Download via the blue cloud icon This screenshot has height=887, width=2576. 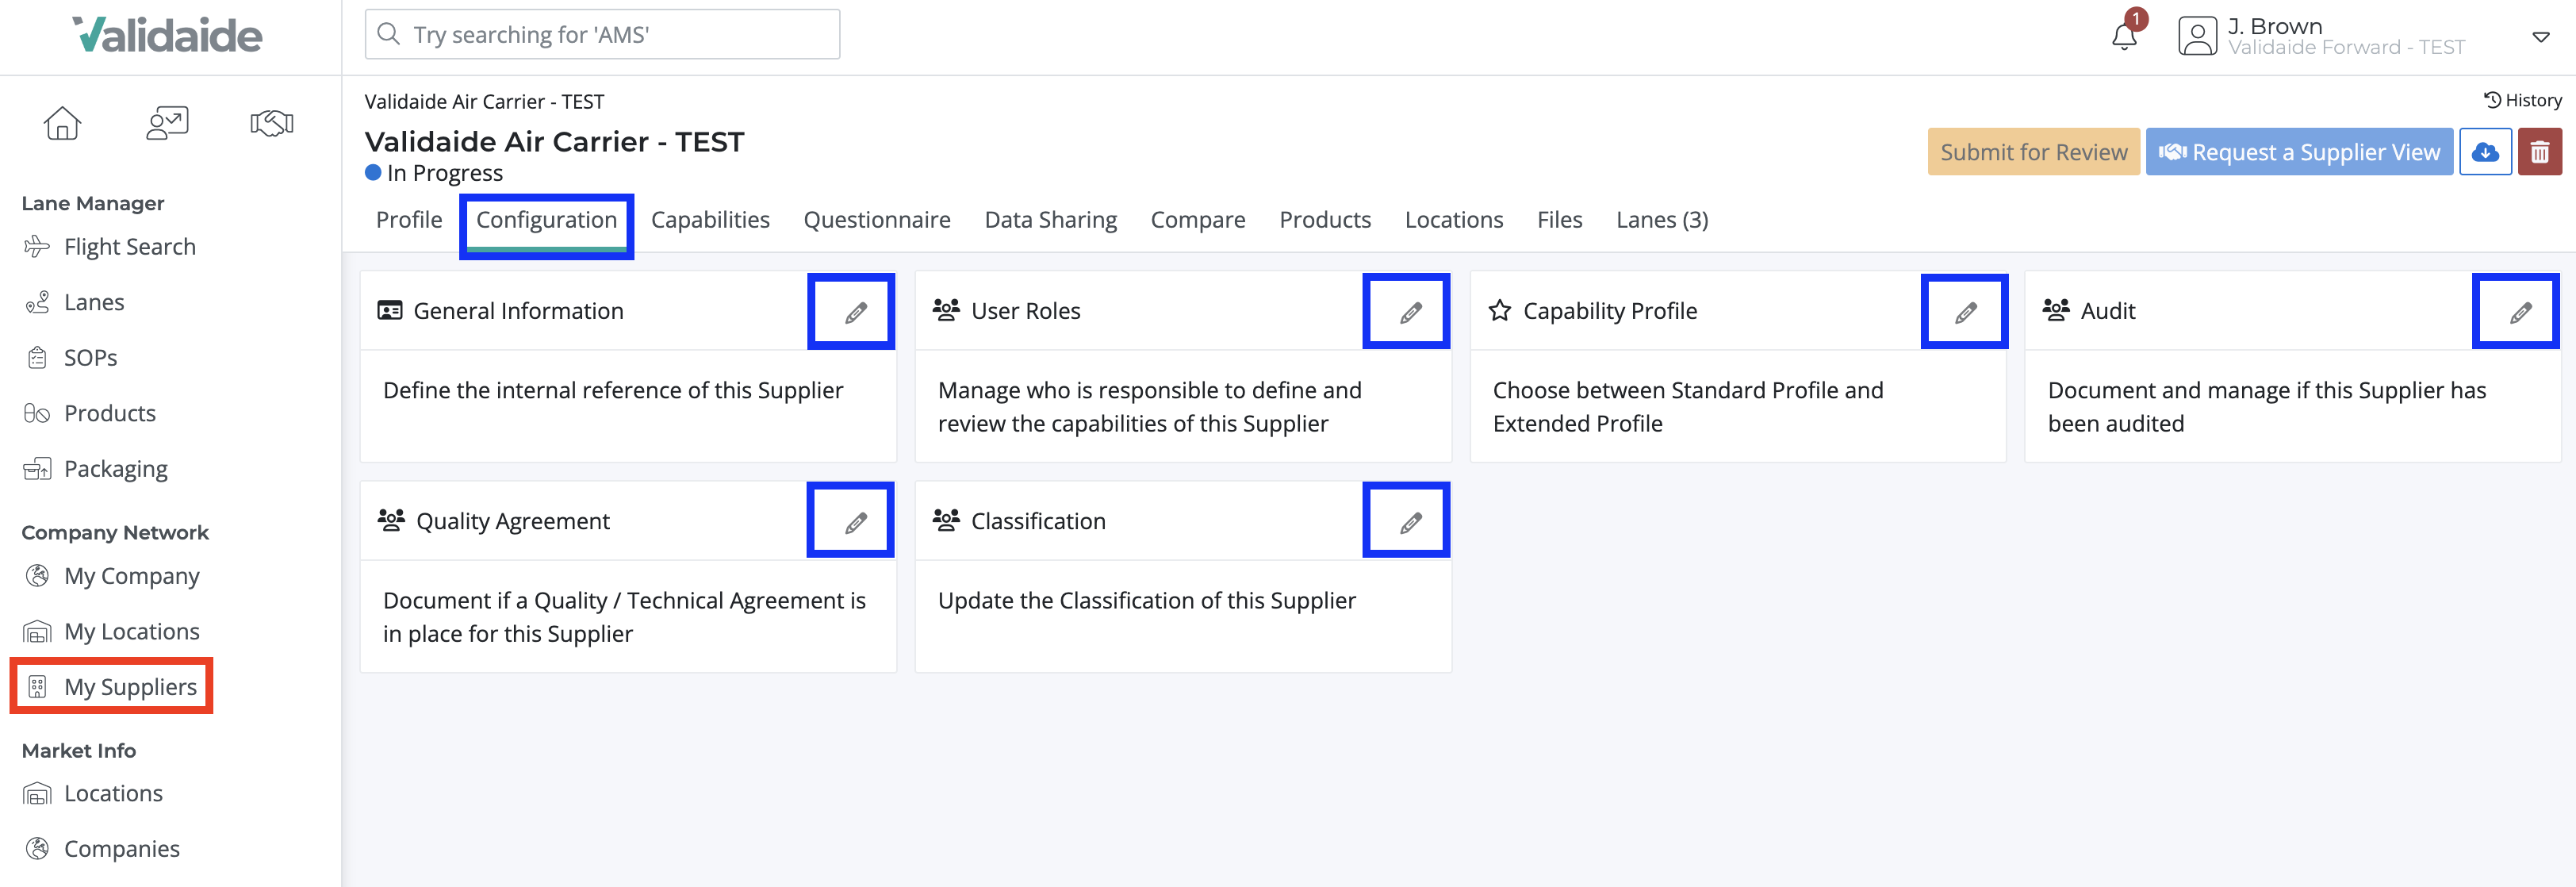coord(2485,152)
